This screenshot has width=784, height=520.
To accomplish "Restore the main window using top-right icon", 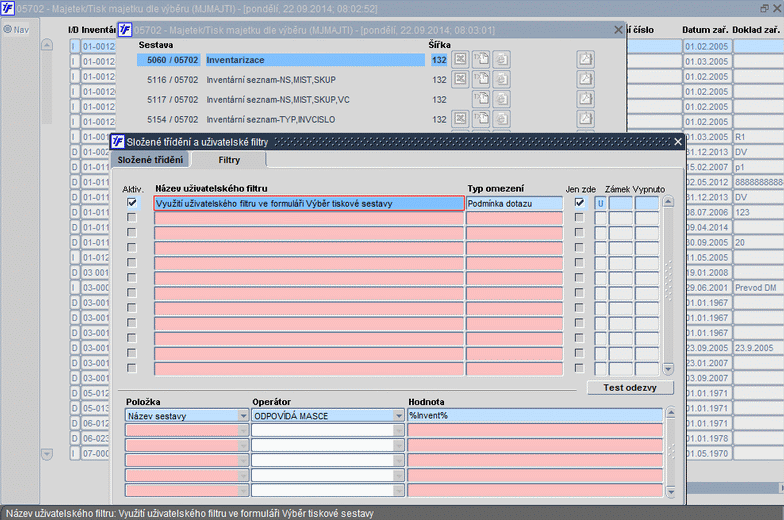I will tap(764, 8).
